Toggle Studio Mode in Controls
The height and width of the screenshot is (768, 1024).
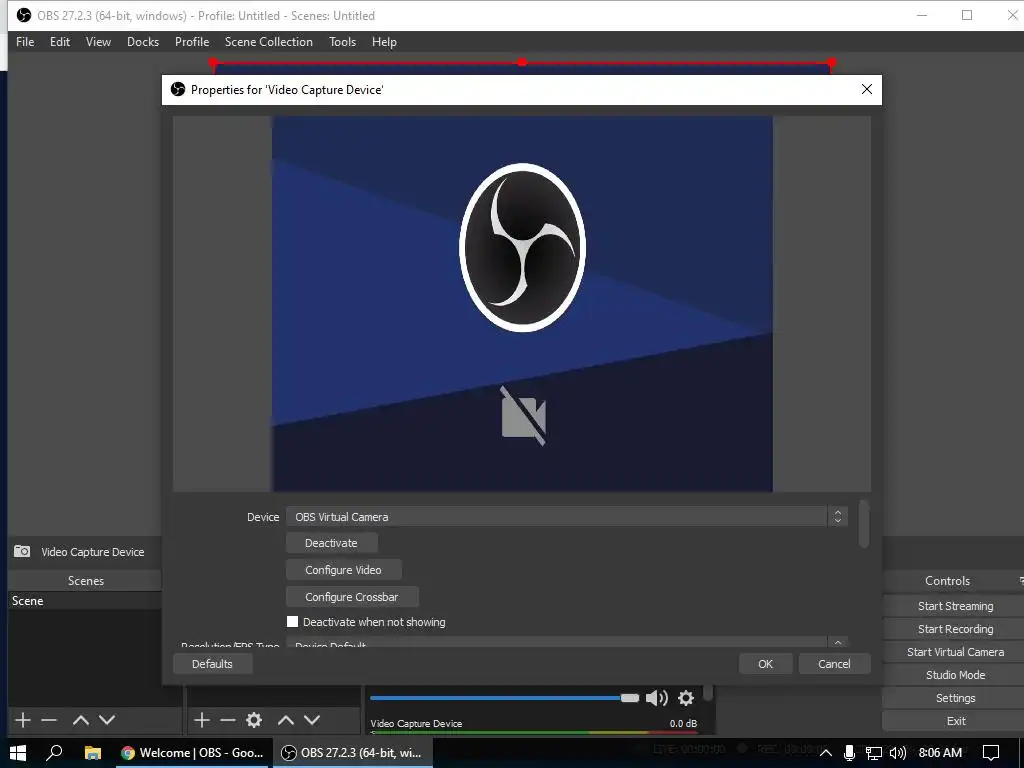955,675
